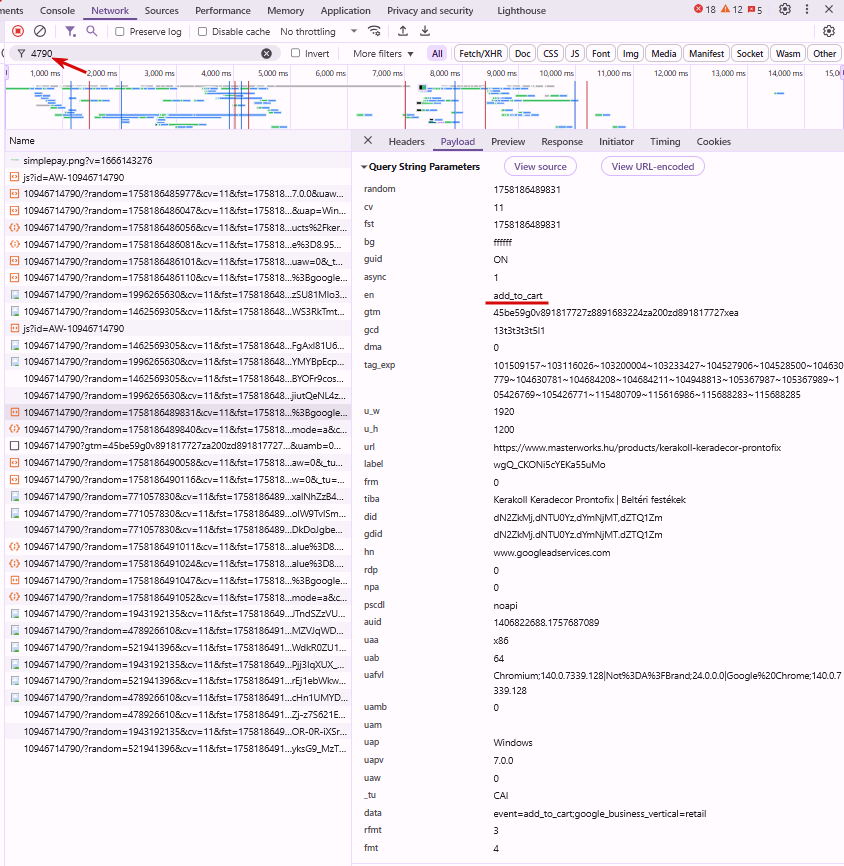
Task: Open the Lighthouse tab
Action: coord(521,10)
